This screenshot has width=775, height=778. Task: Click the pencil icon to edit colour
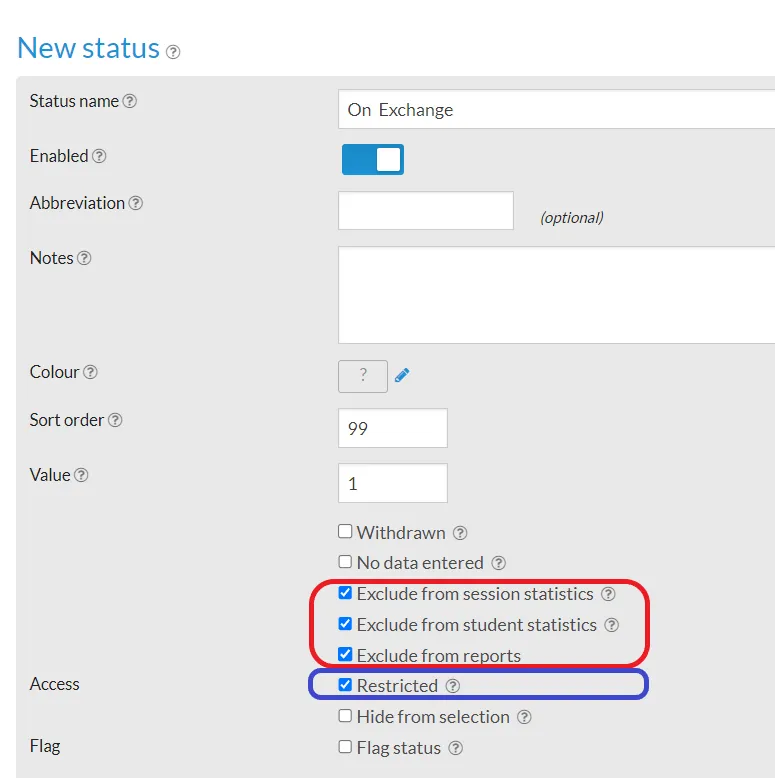pos(402,375)
